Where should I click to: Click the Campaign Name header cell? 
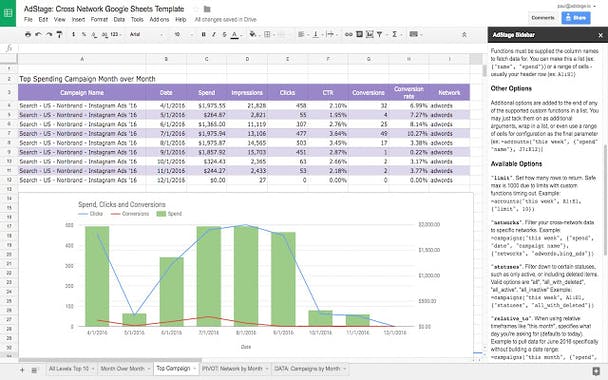(82, 93)
